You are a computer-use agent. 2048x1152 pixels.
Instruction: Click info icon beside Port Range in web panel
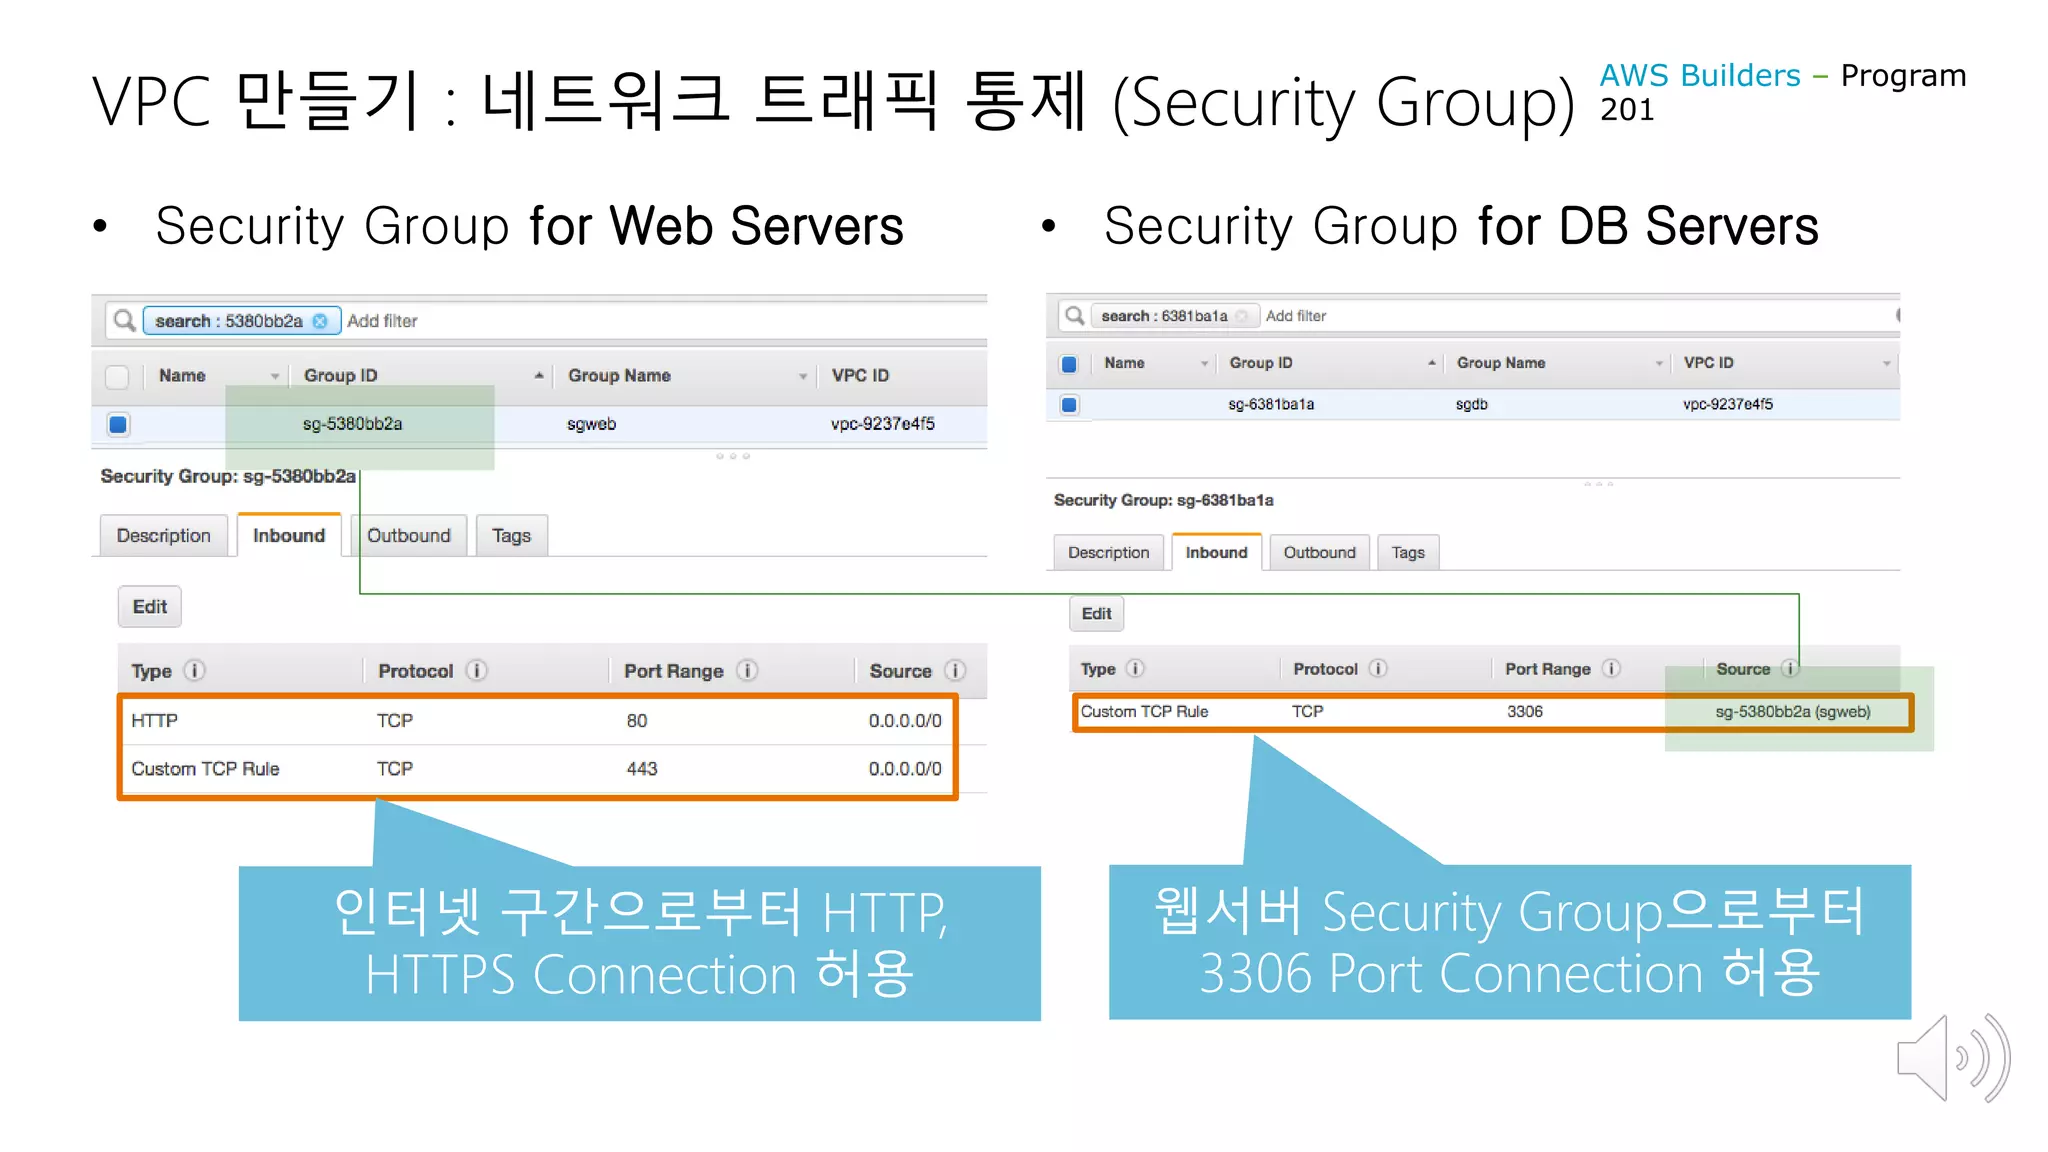point(747,670)
